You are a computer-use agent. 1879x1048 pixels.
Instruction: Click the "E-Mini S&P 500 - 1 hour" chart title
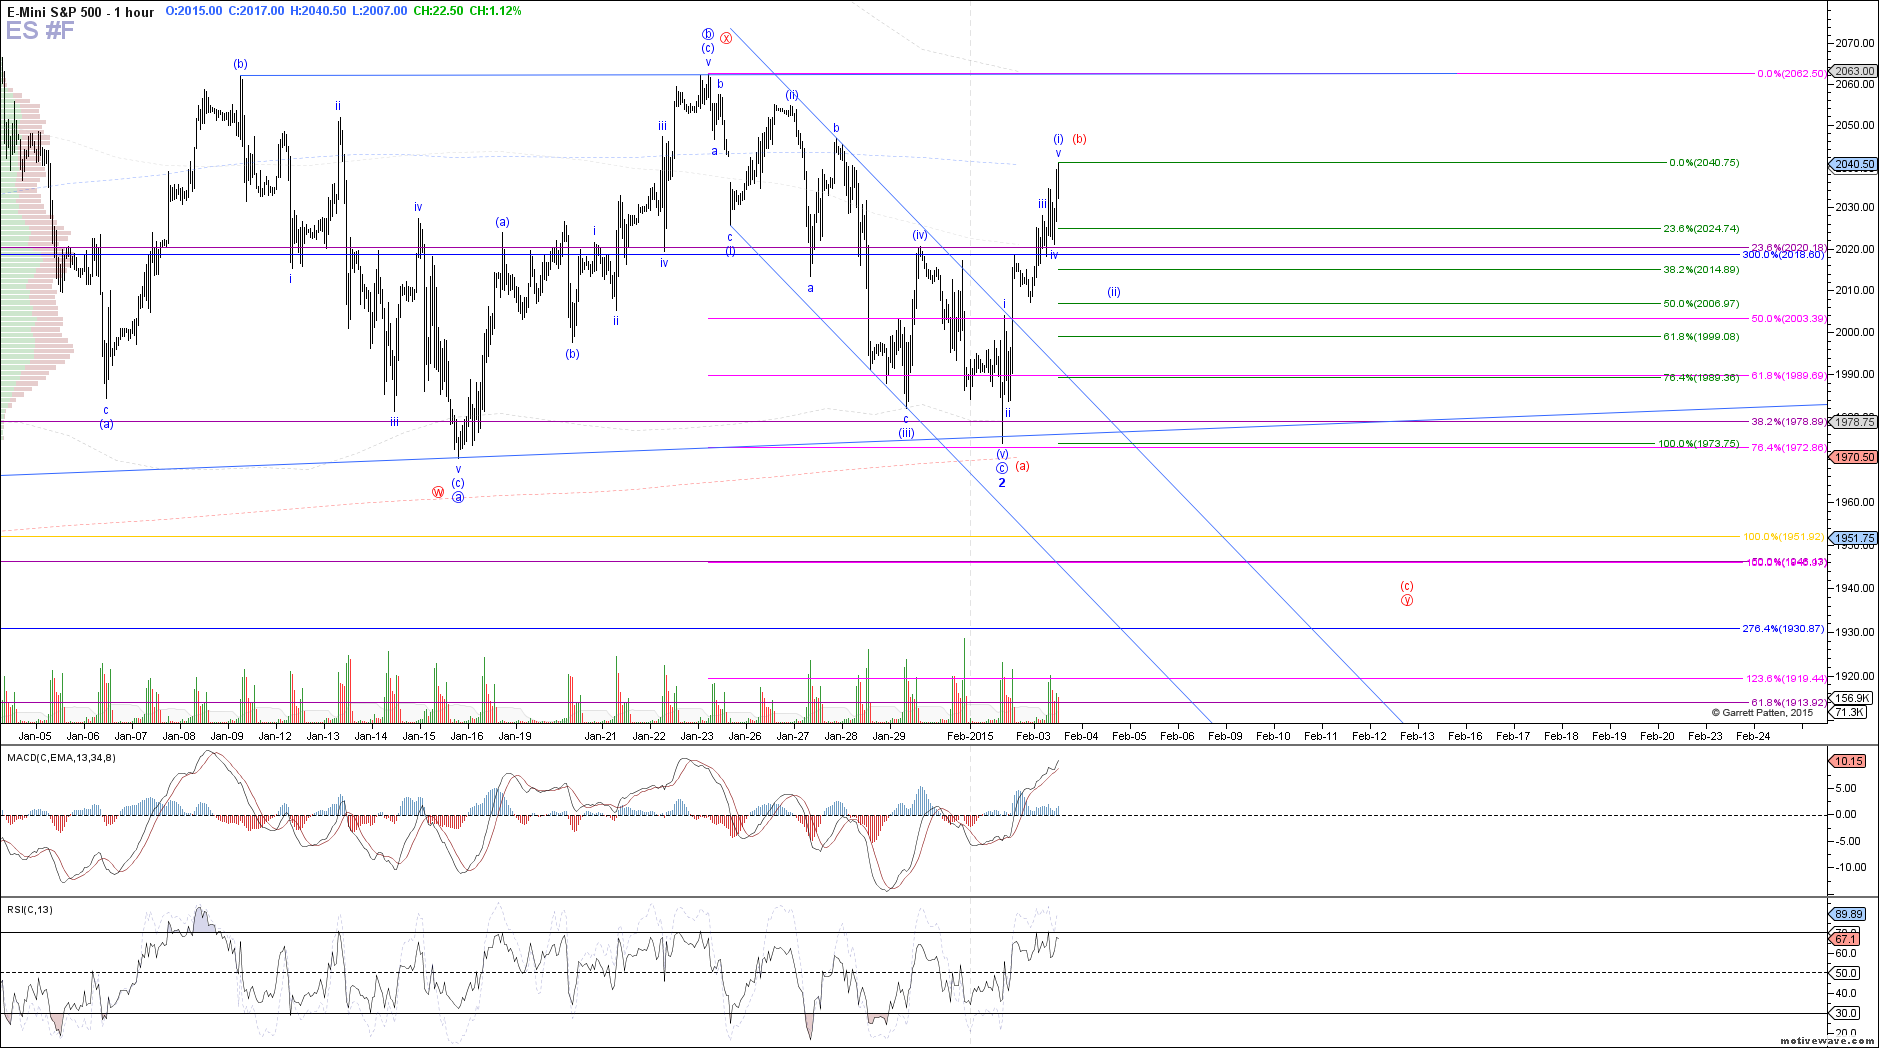(81, 12)
